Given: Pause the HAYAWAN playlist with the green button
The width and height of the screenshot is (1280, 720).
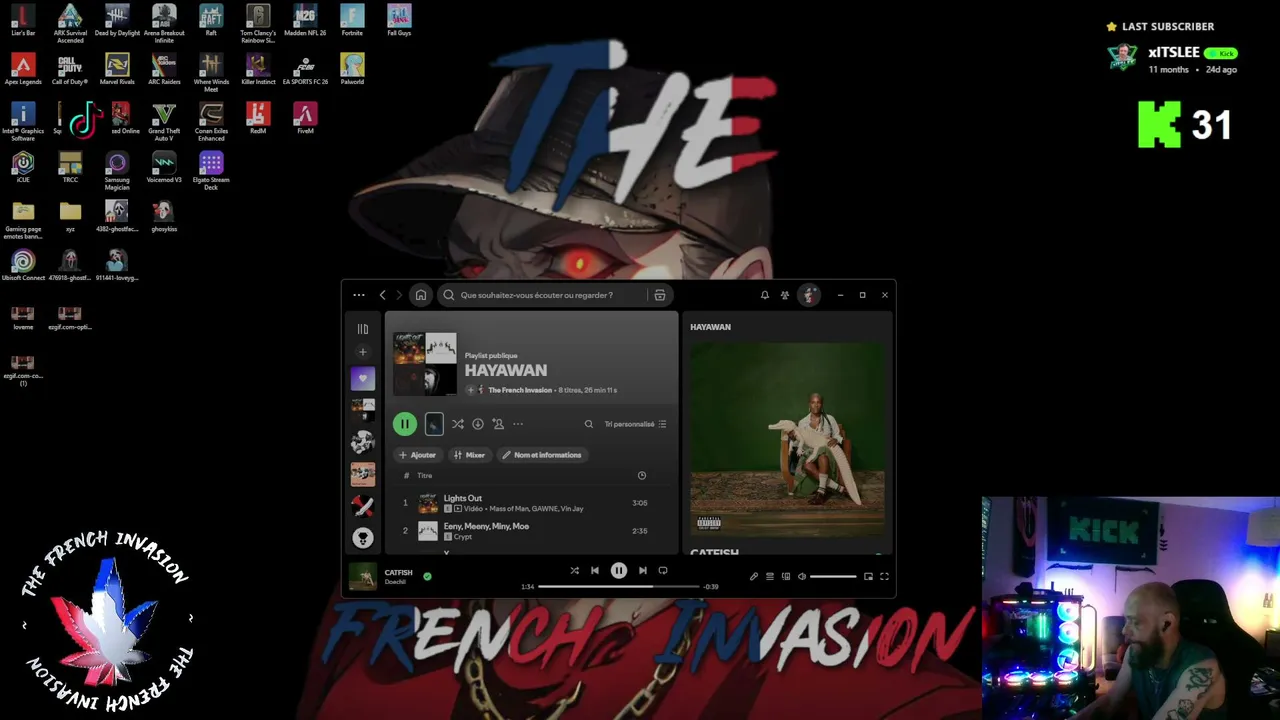Looking at the screenshot, I should coord(405,424).
